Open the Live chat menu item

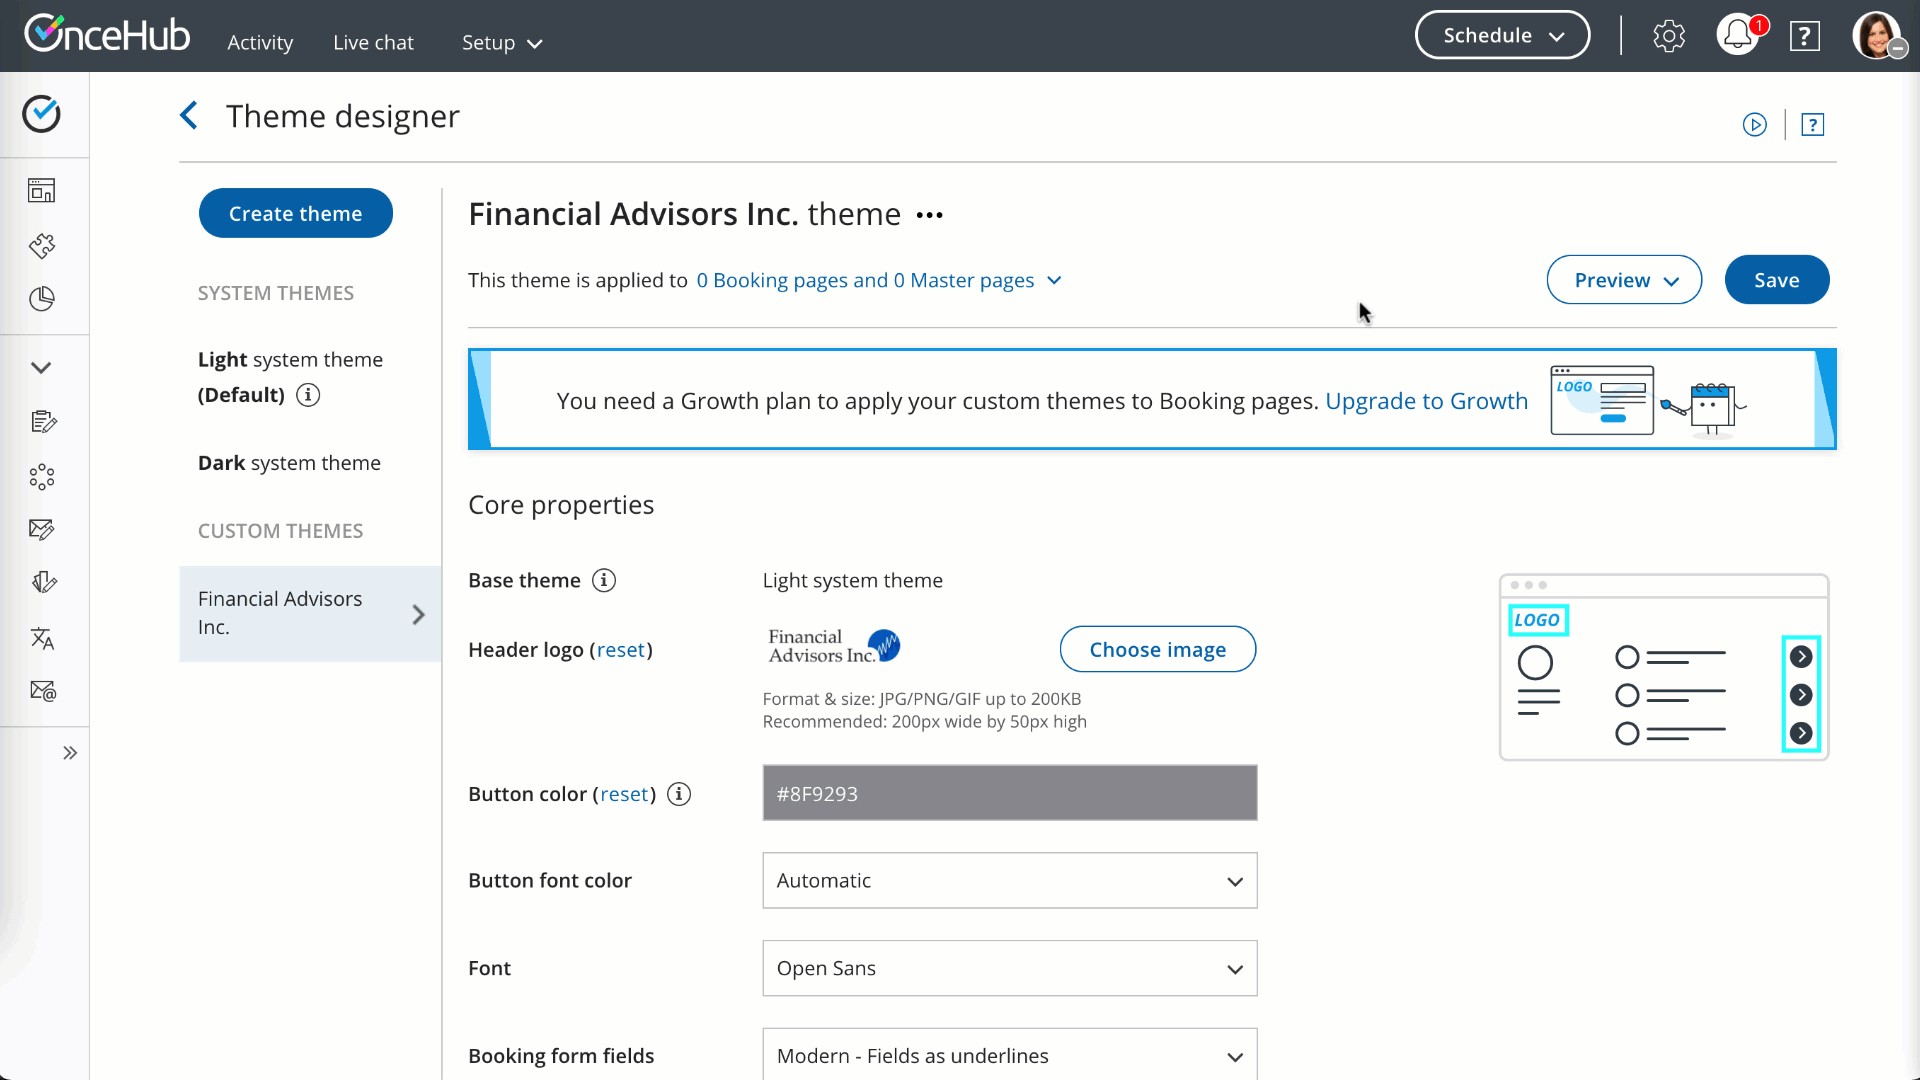(x=373, y=42)
